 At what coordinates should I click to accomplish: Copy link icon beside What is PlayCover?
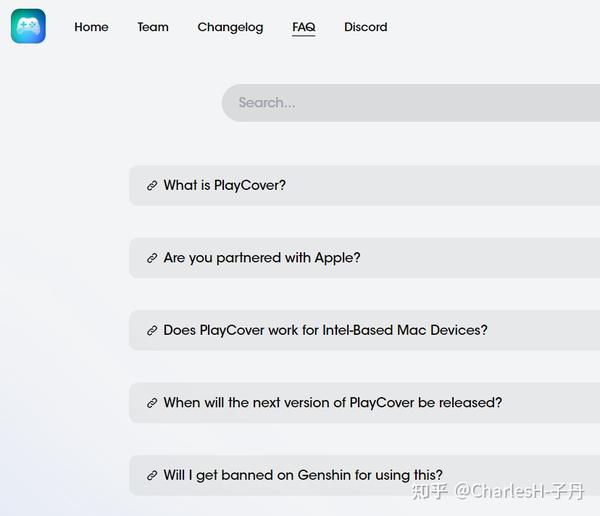[x=152, y=186]
